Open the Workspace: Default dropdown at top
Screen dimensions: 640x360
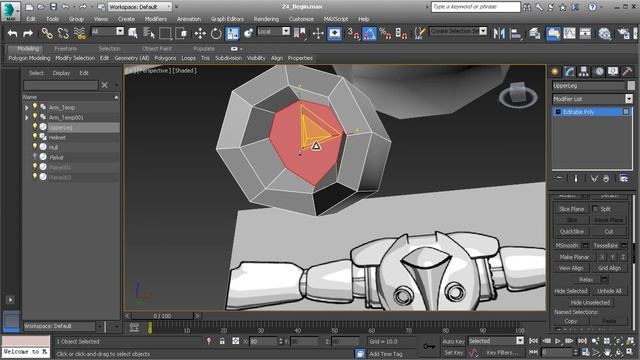point(140,7)
